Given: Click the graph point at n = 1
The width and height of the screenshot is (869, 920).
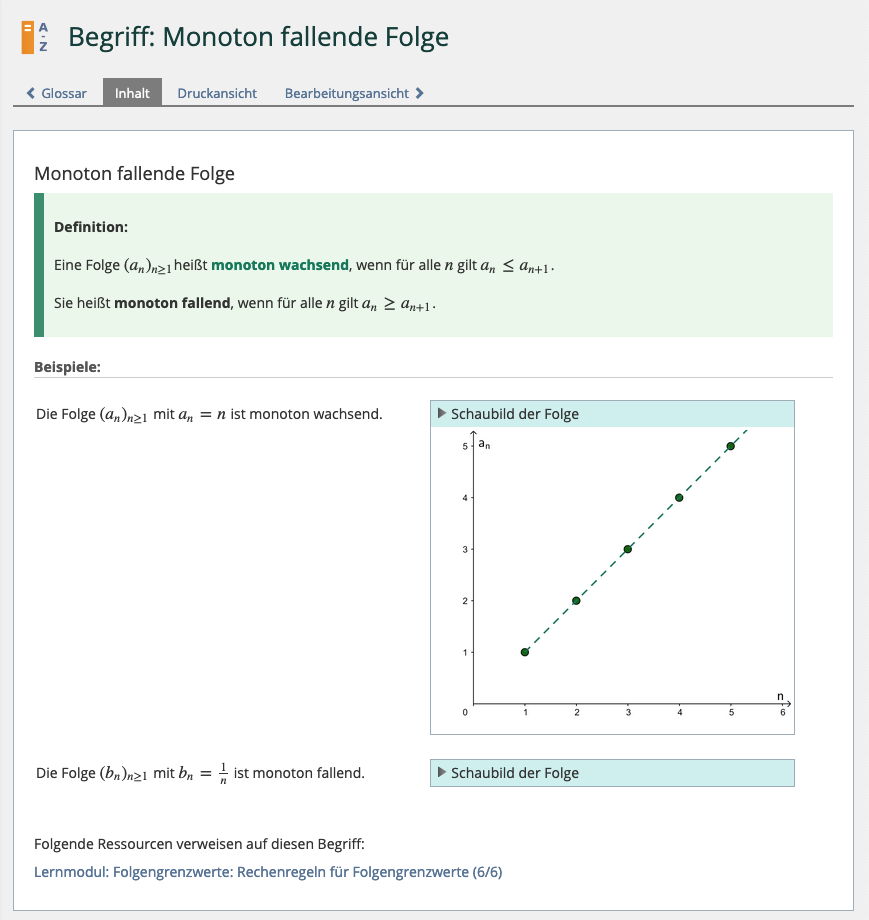Looking at the screenshot, I should [525, 652].
